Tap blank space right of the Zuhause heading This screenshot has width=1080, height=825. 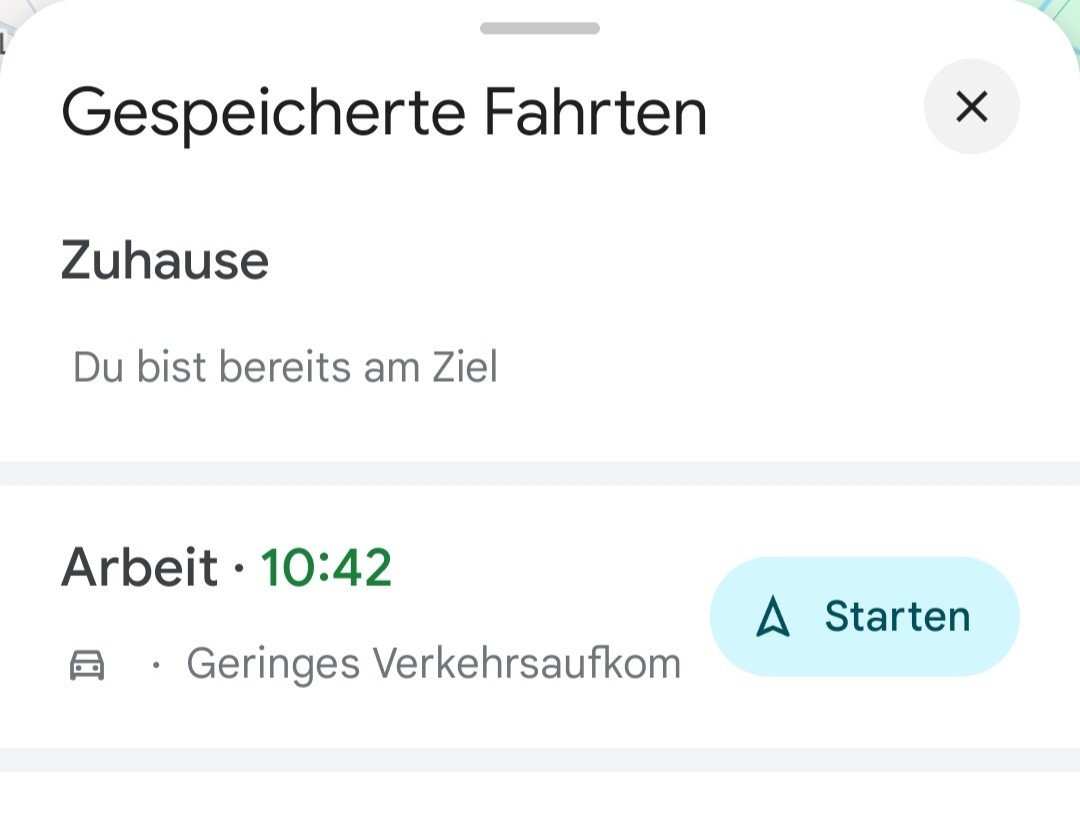(x=650, y=261)
